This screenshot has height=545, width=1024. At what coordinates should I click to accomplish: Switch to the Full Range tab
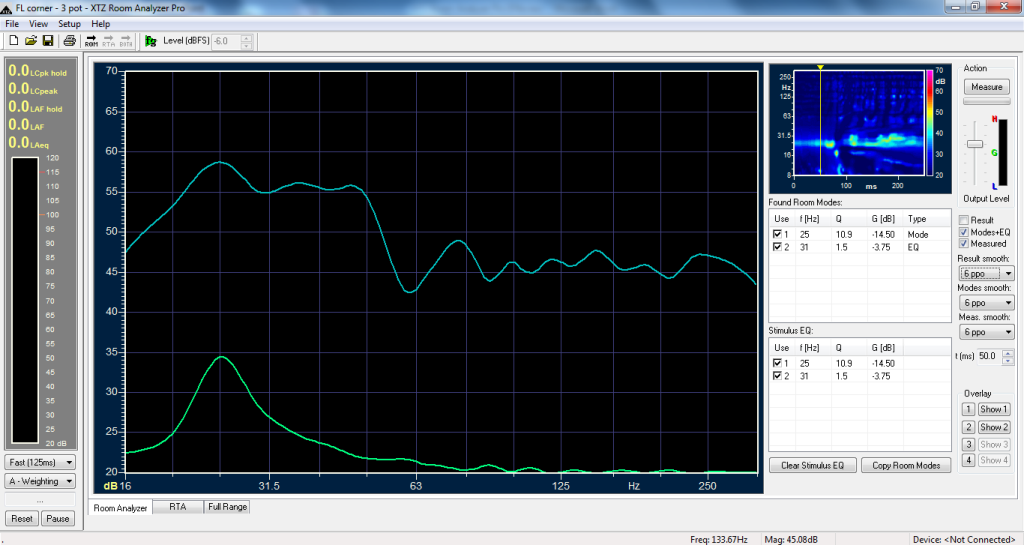pyautogui.click(x=227, y=507)
